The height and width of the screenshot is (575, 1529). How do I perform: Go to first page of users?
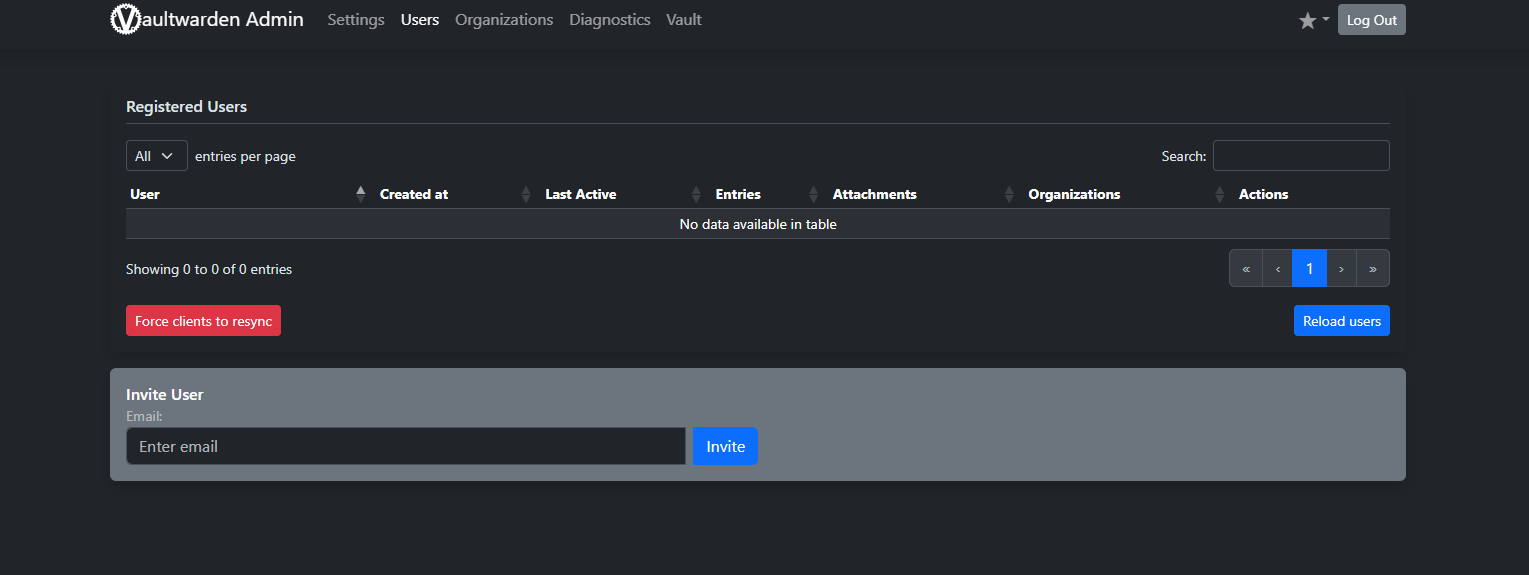click(1246, 268)
